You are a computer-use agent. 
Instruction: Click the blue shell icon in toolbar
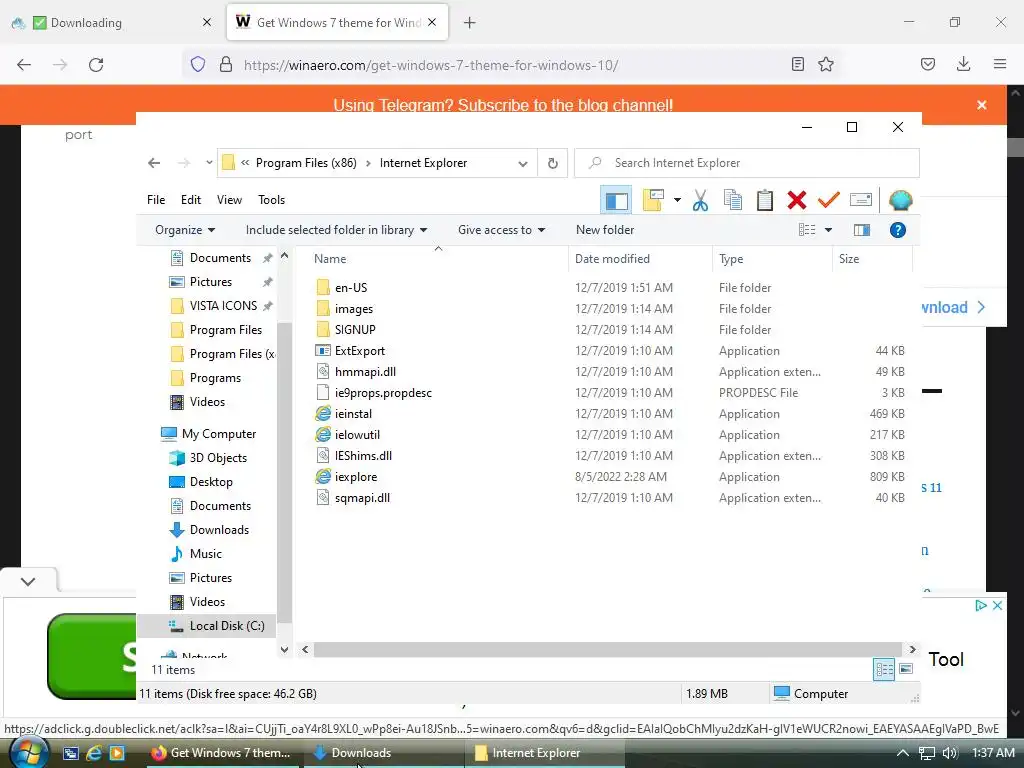pyautogui.click(x=901, y=200)
